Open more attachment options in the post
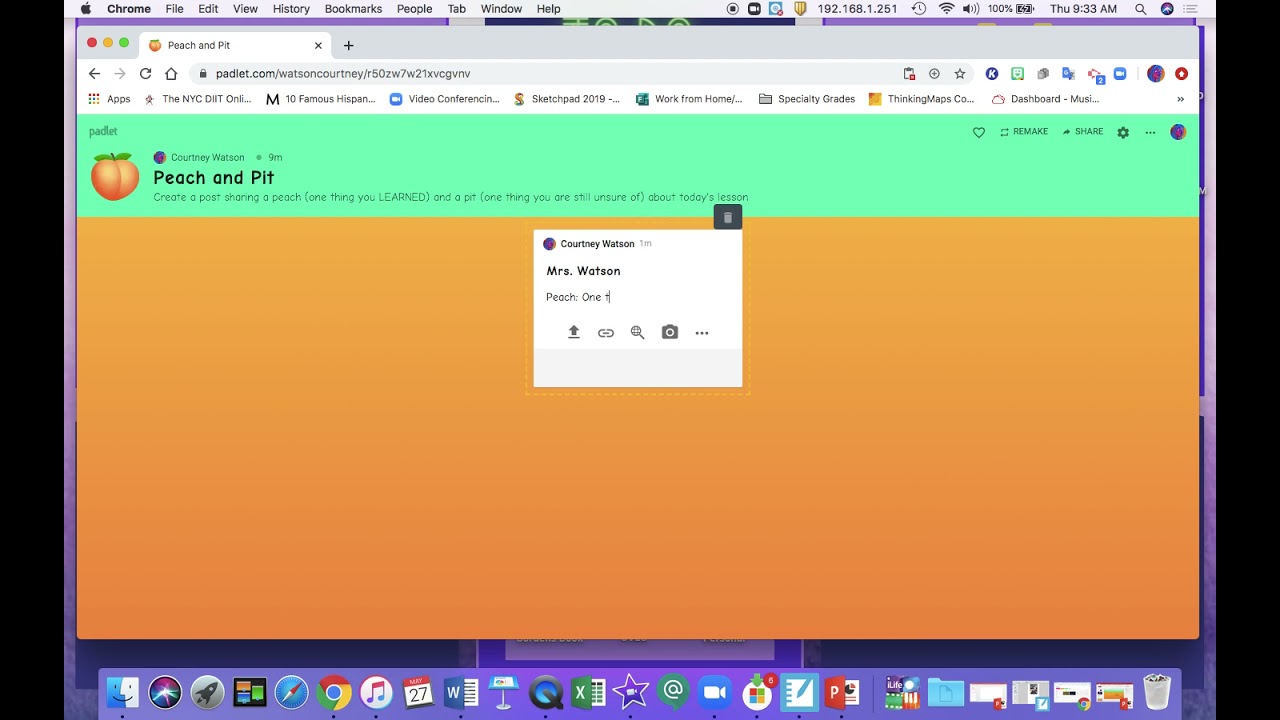 point(702,333)
